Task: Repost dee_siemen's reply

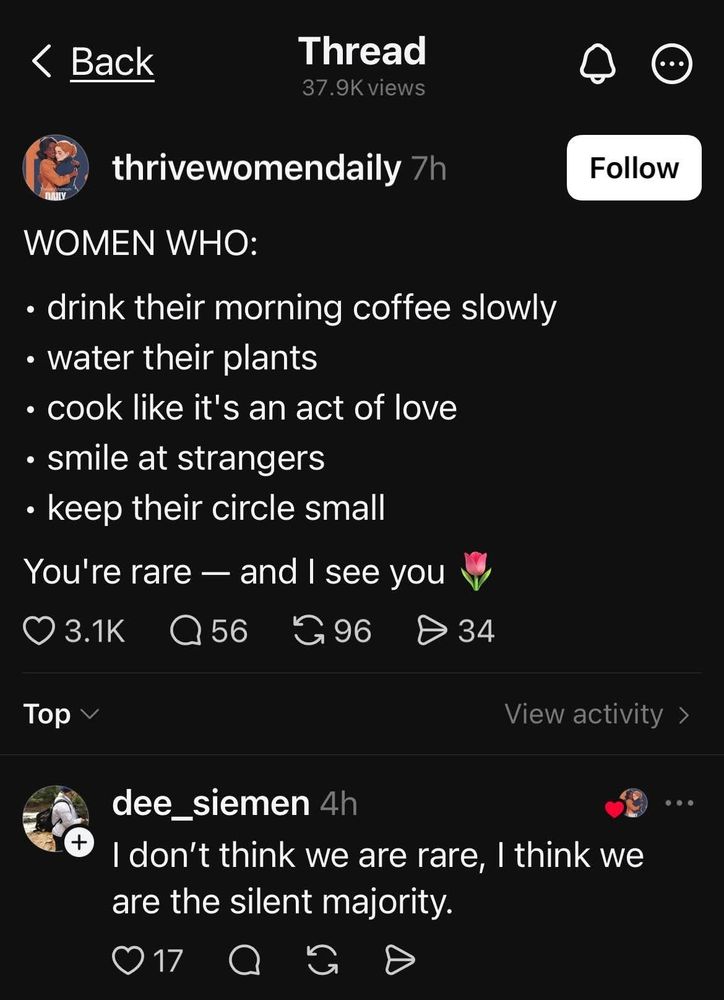Action: 321,961
